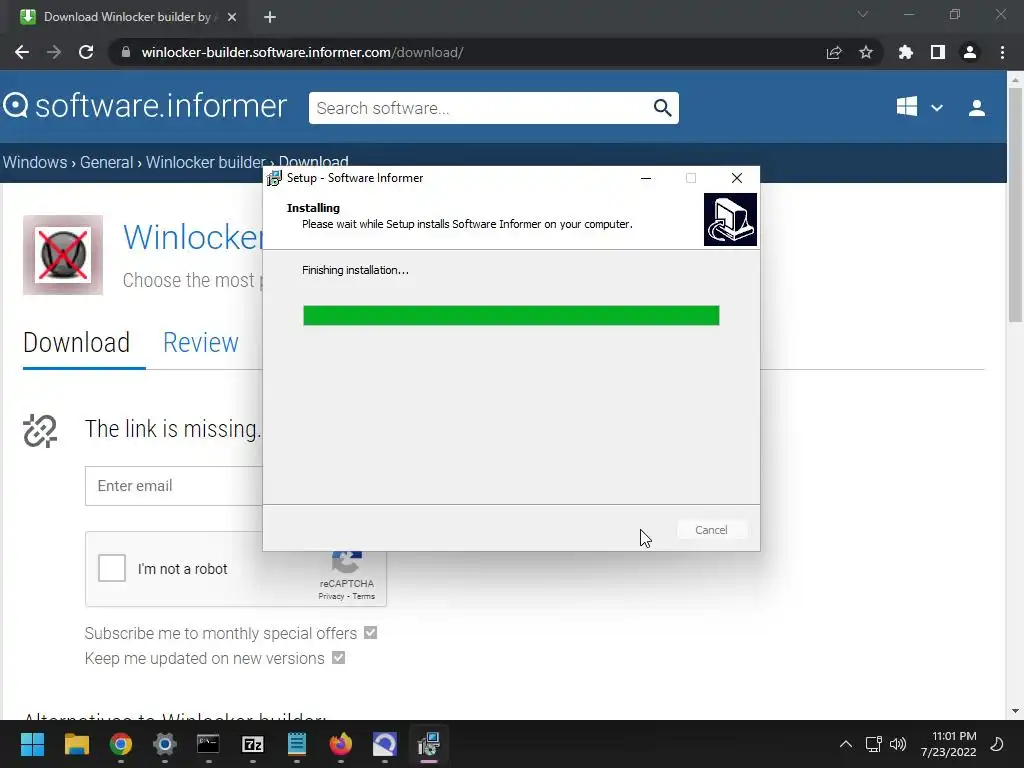The width and height of the screenshot is (1024, 768).
Task: Open the reCAPTCHA Privacy link
Action: pyautogui.click(x=331, y=596)
